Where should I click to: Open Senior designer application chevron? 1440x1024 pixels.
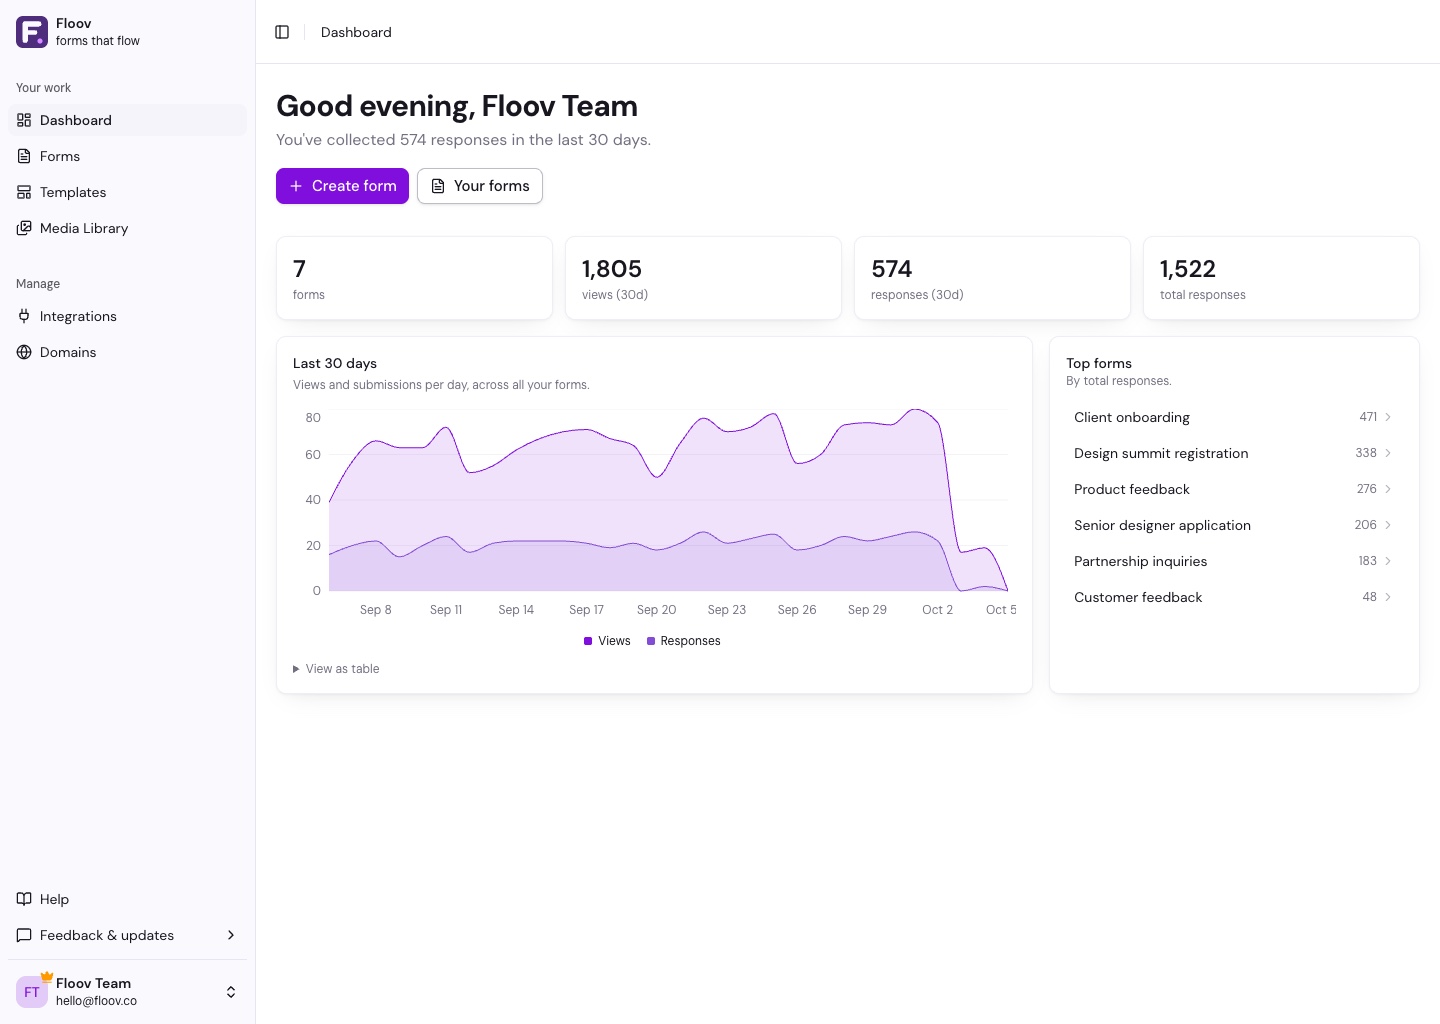click(1388, 525)
